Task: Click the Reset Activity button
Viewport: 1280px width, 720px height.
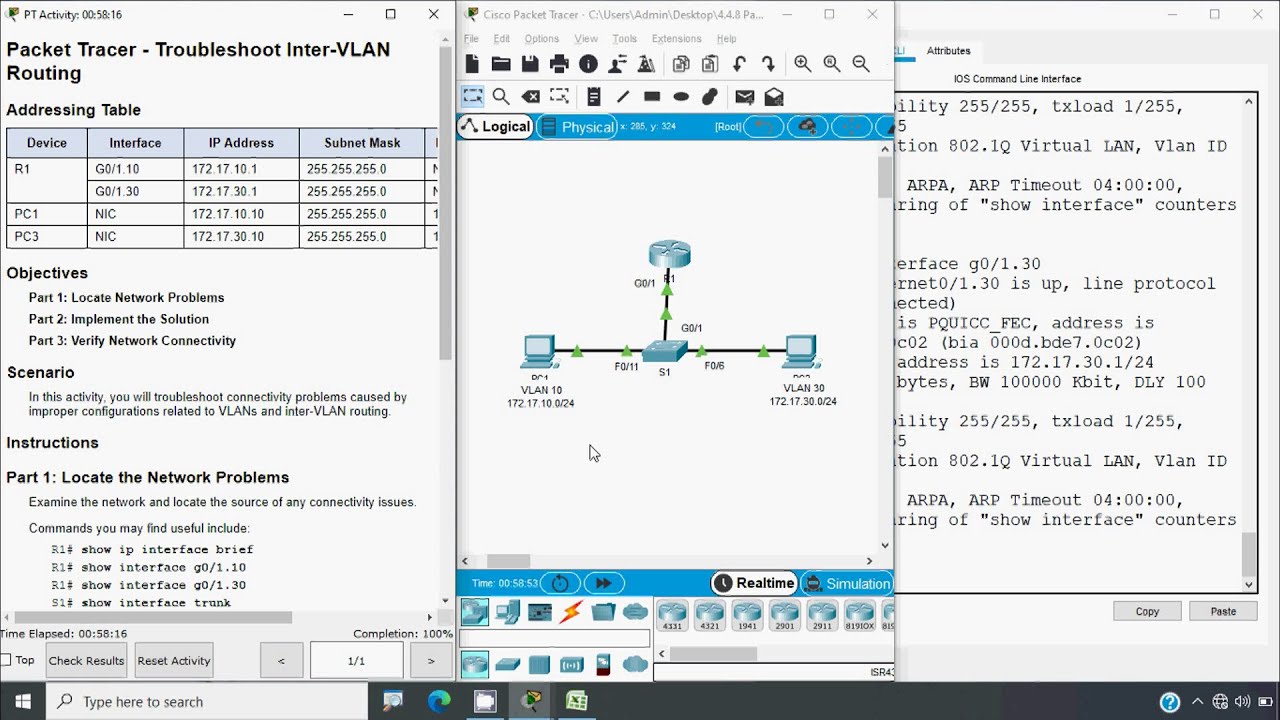Action: click(174, 660)
